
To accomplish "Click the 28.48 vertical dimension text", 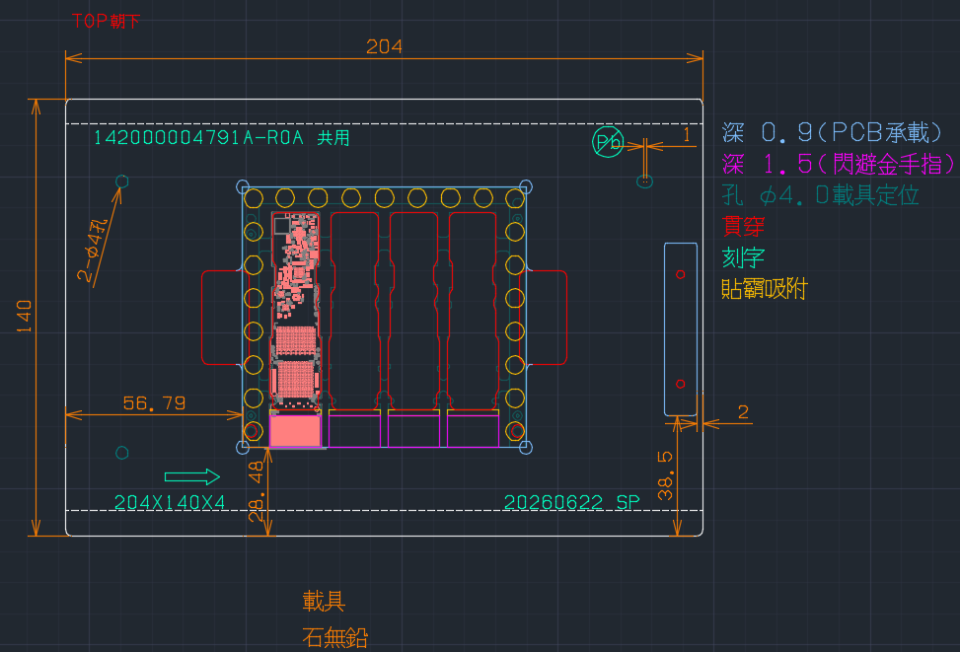I will pyautogui.click(x=256, y=491).
